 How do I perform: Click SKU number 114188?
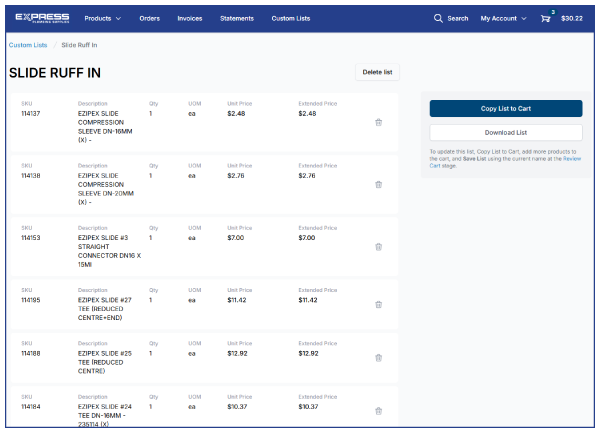click(31, 353)
